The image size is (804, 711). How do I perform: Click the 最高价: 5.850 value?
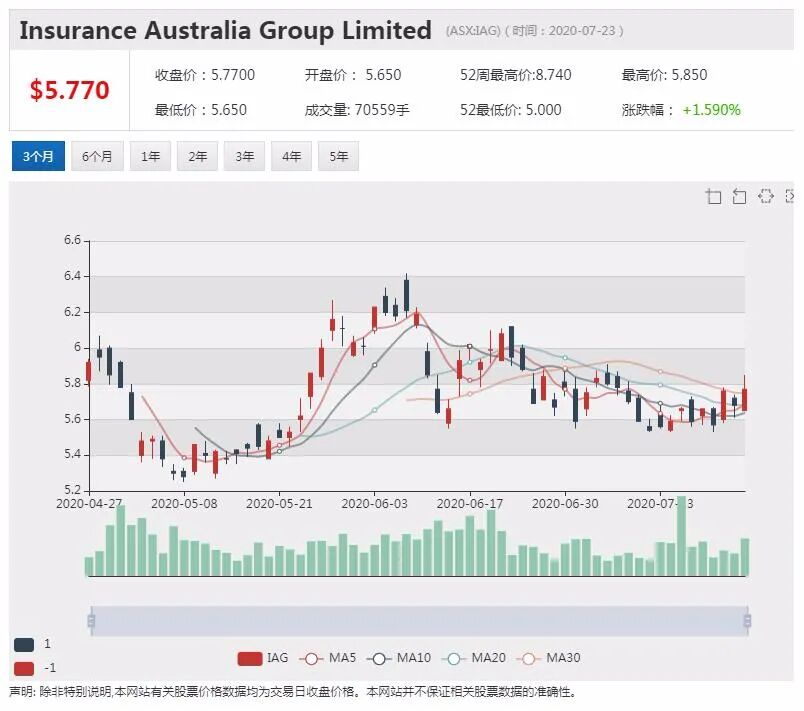(664, 75)
